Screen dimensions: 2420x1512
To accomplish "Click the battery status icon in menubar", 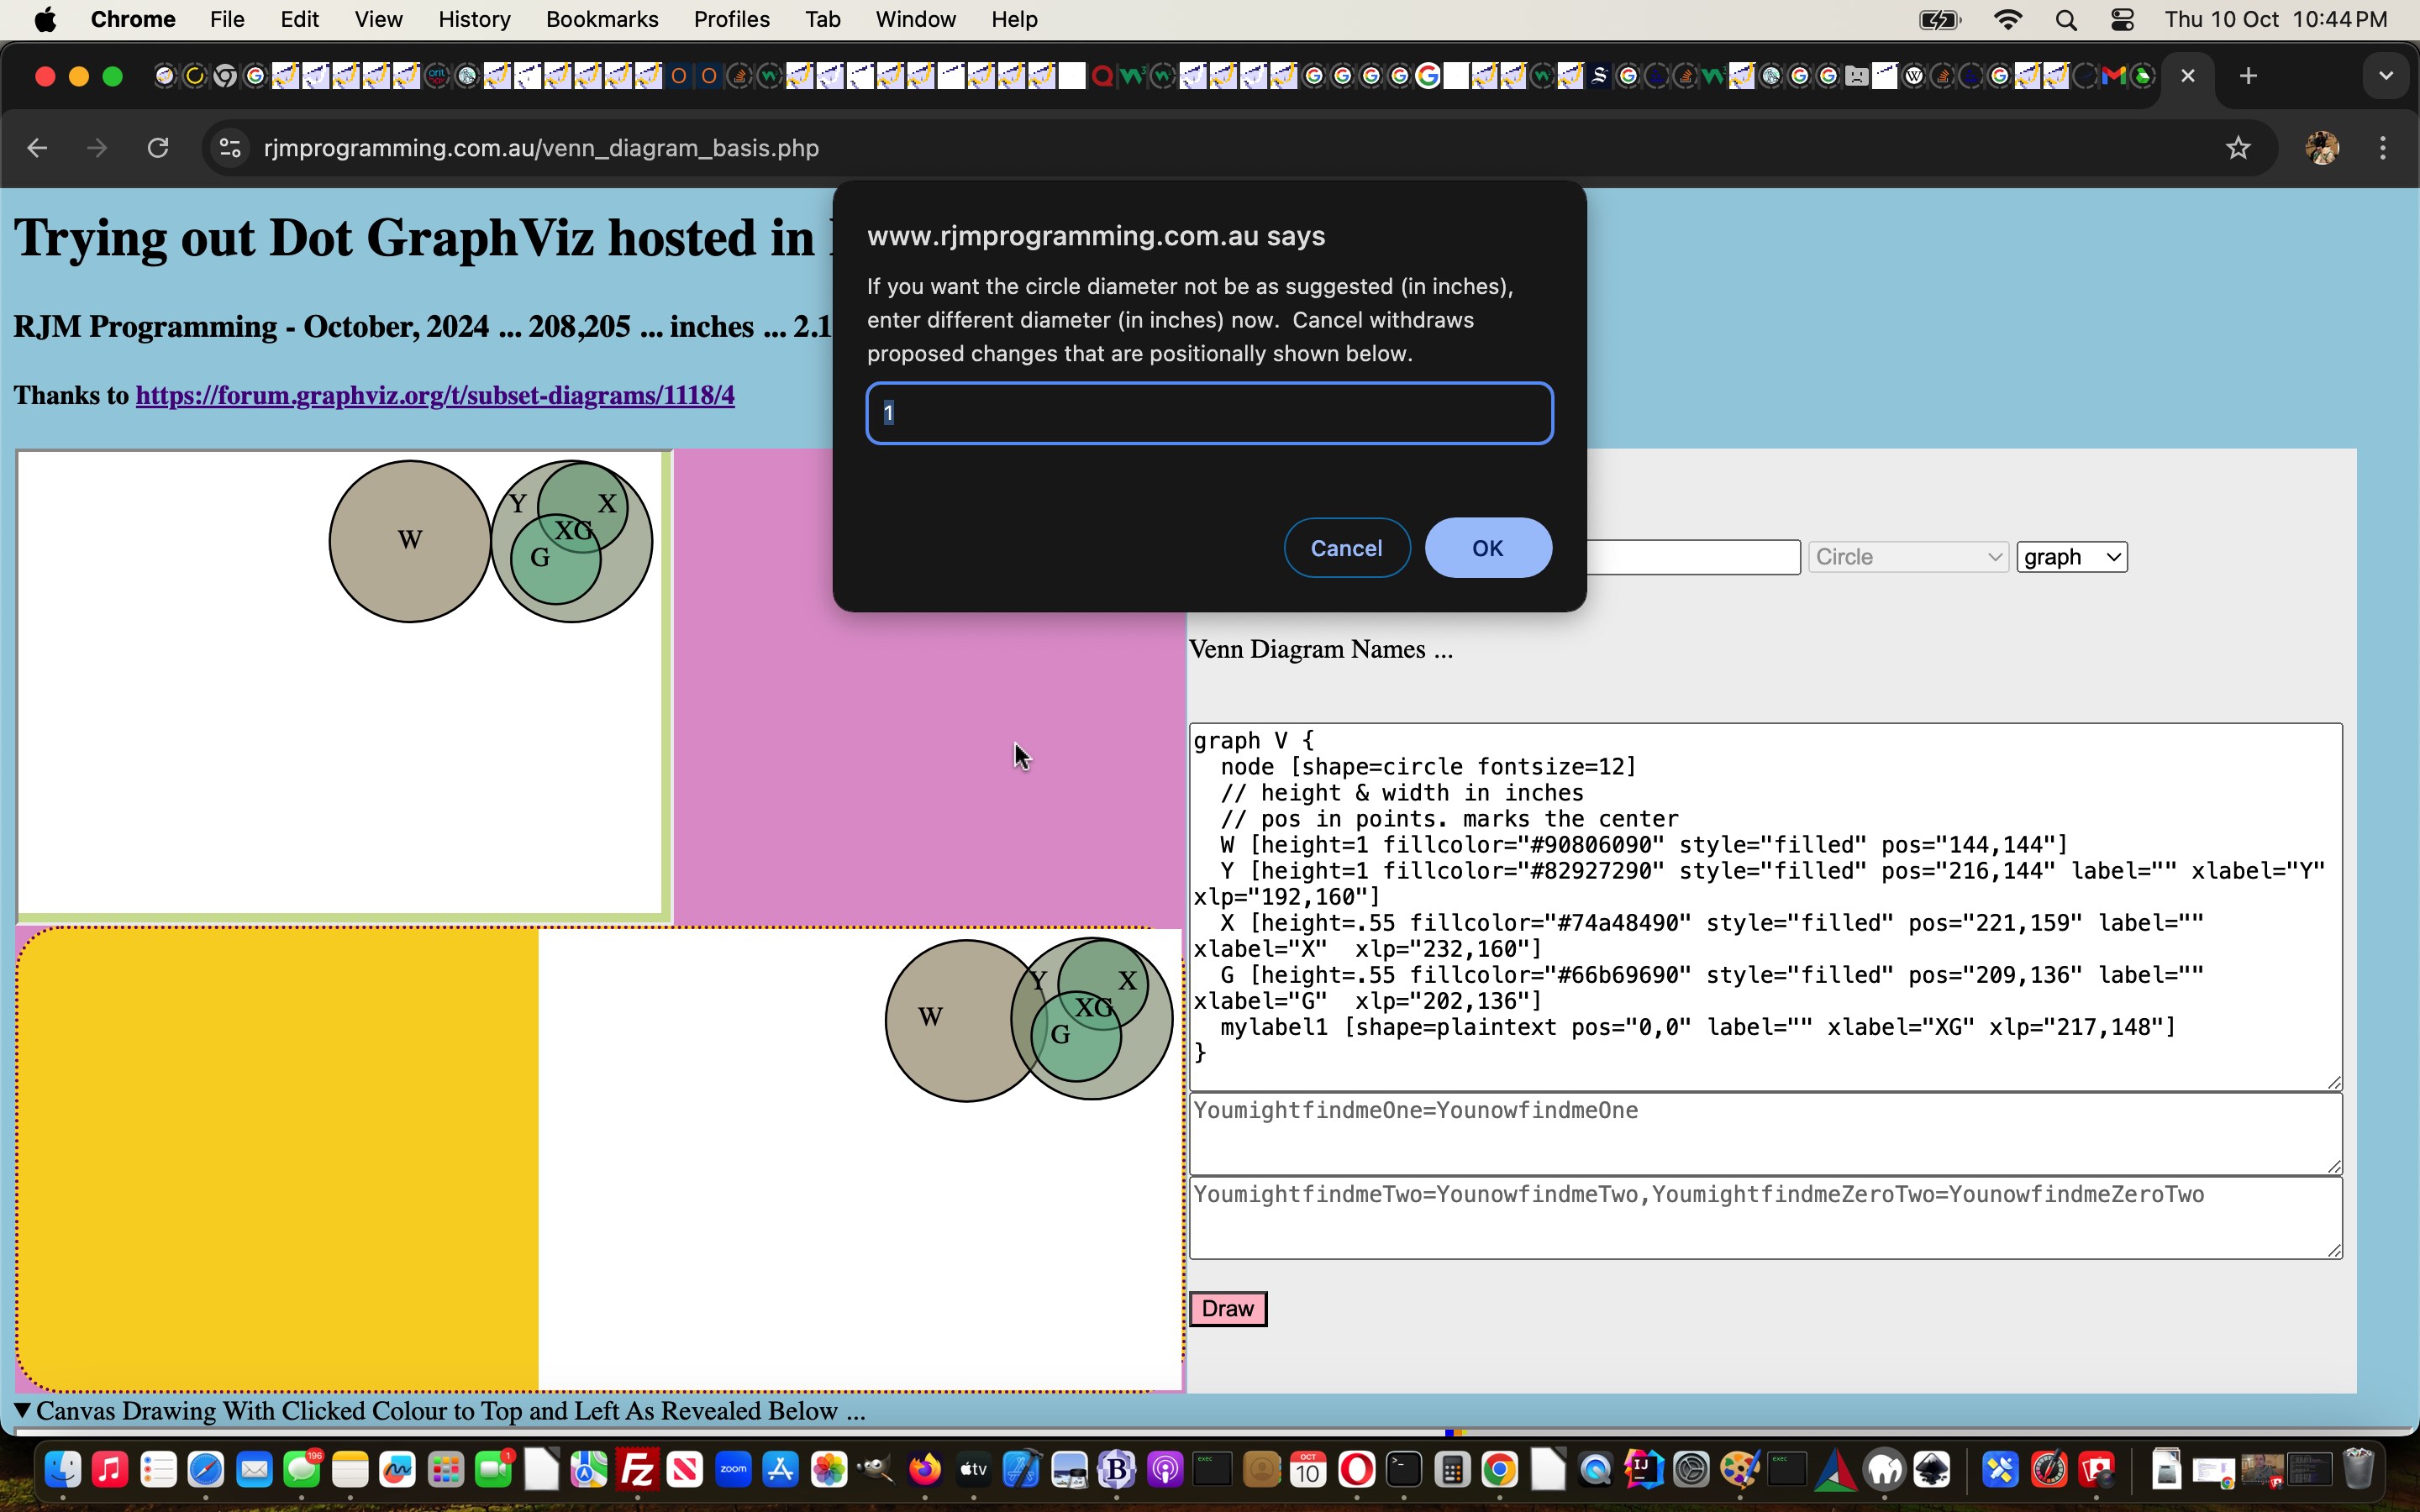I will pos(1939,21).
